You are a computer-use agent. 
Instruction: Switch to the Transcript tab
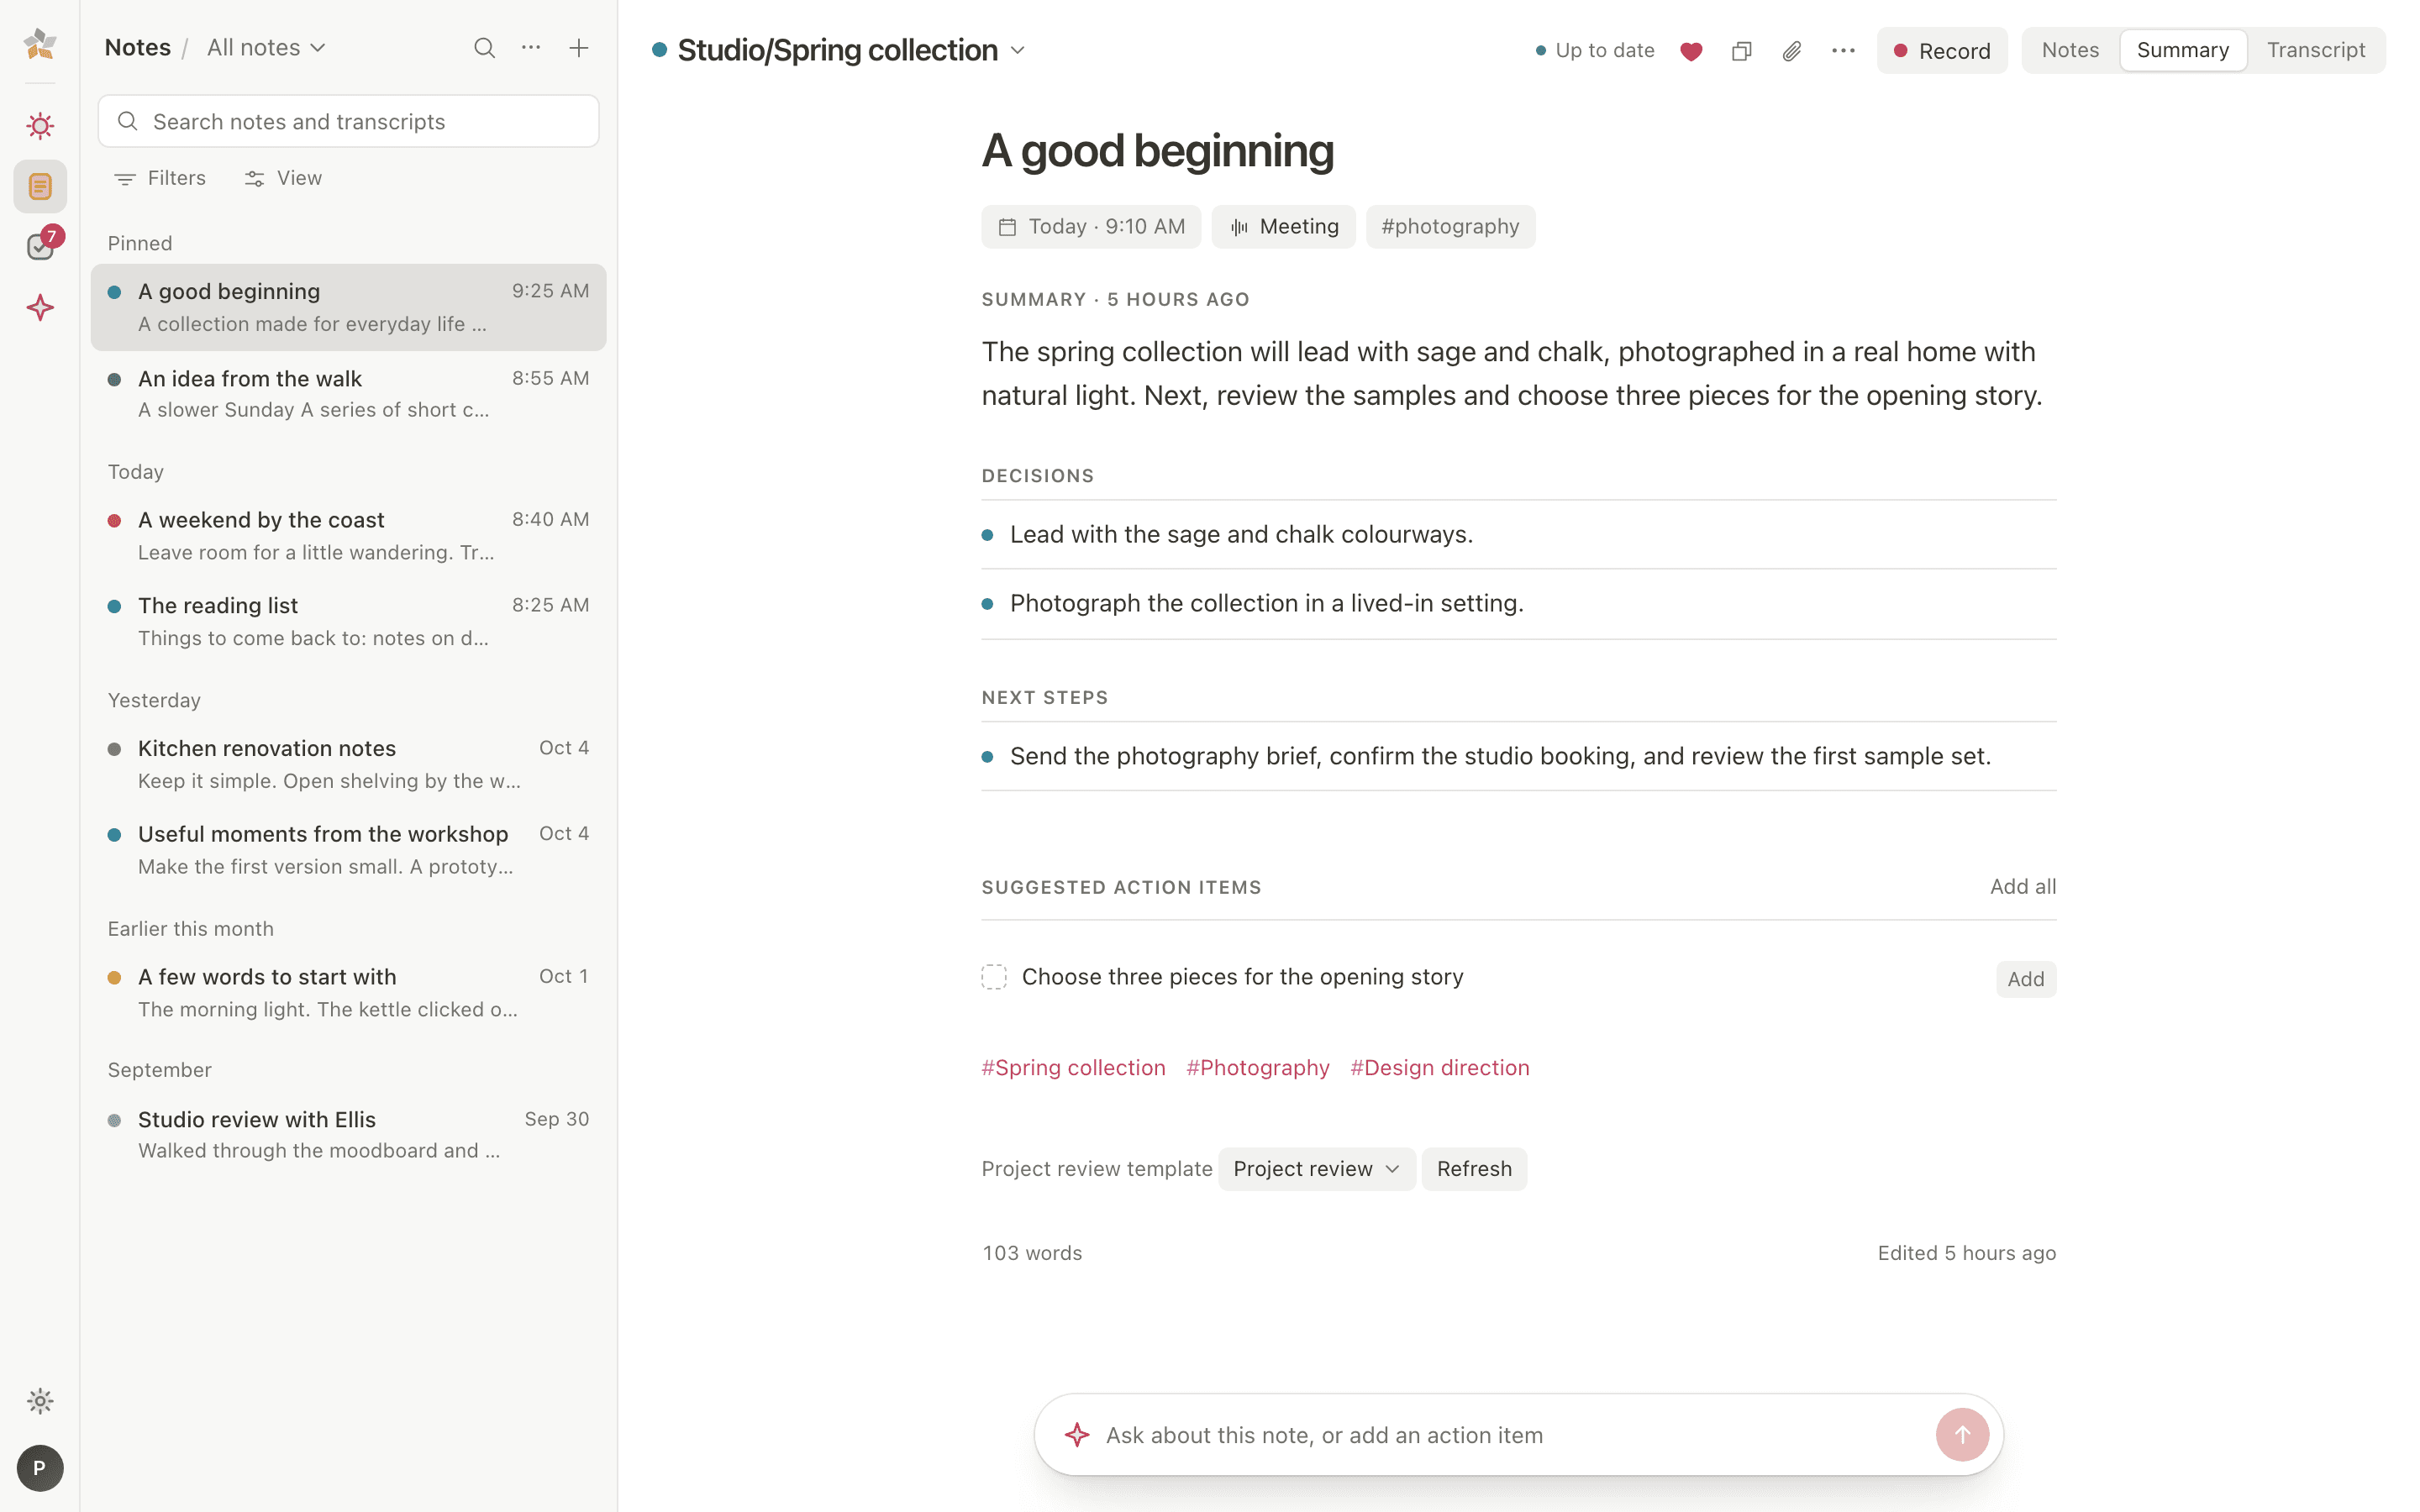[2316, 50]
